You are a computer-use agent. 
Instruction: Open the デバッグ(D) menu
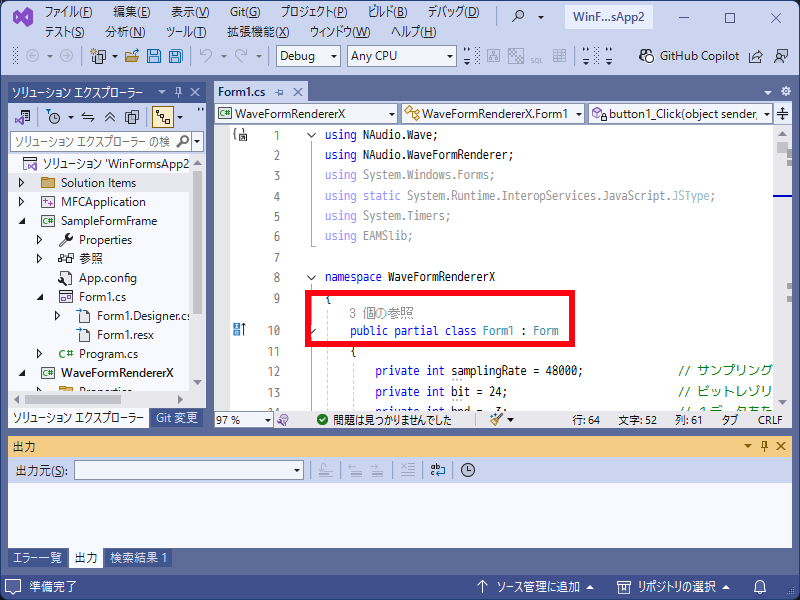(x=453, y=12)
